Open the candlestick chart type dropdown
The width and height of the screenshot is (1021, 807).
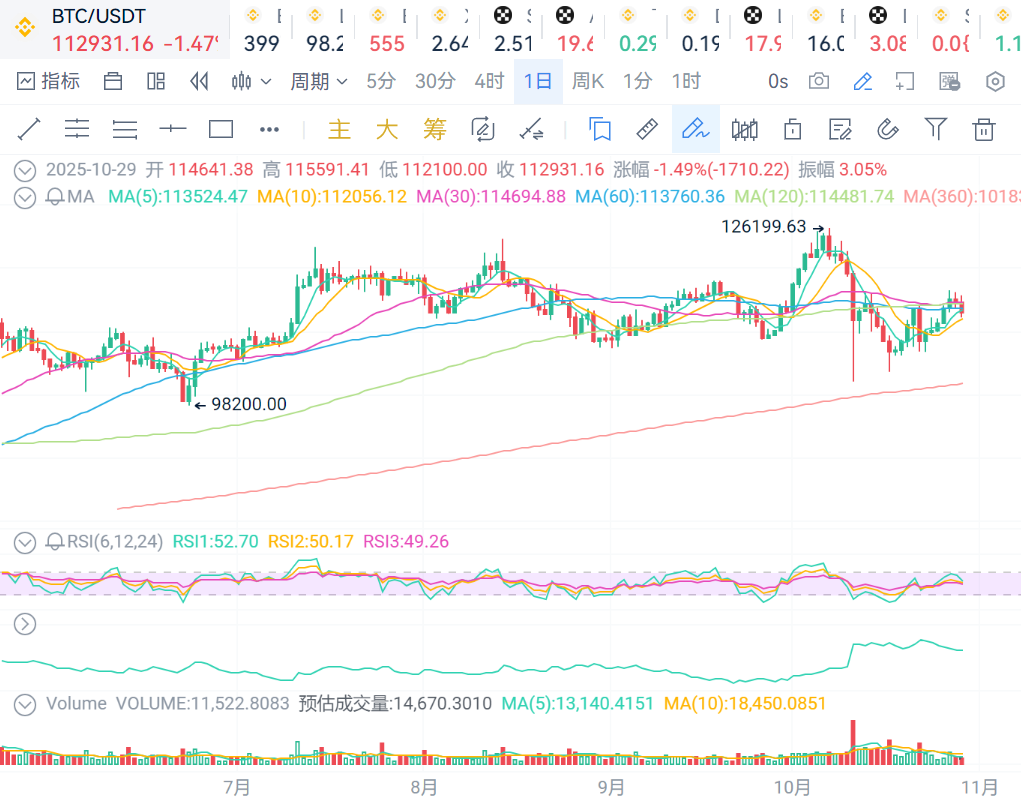coord(251,81)
